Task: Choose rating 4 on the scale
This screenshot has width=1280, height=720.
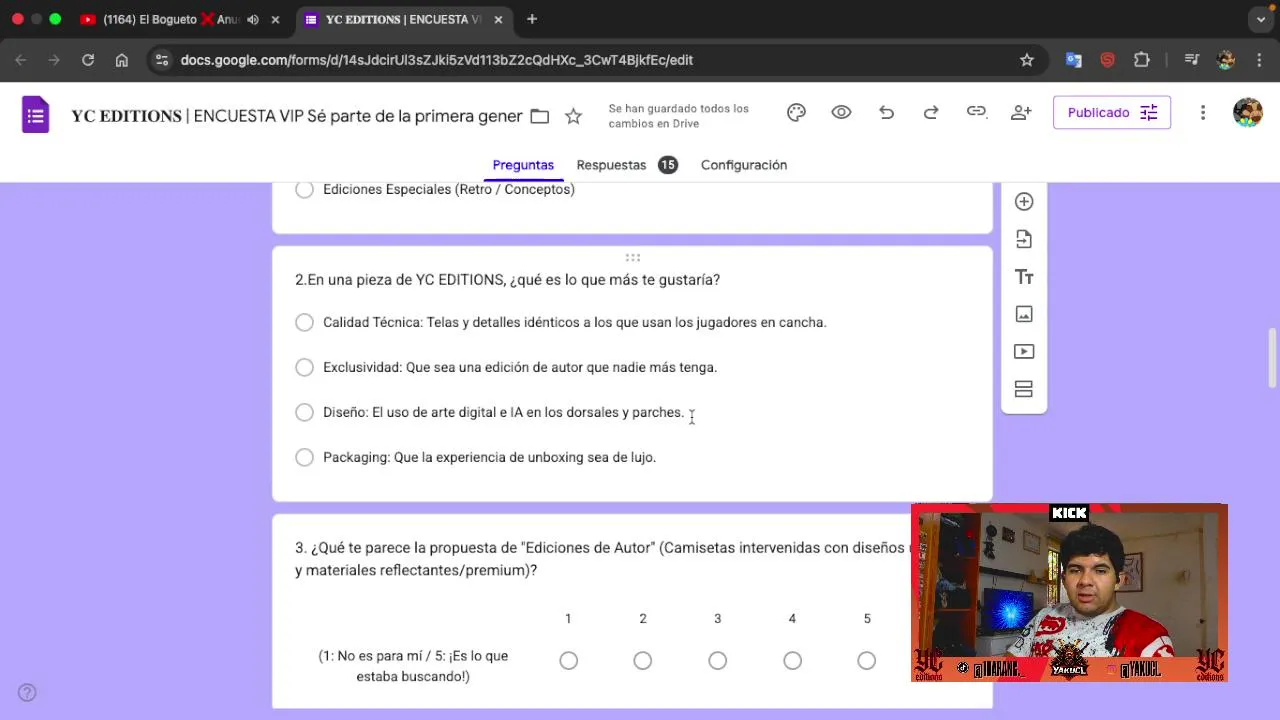Action: pos(792,660)
